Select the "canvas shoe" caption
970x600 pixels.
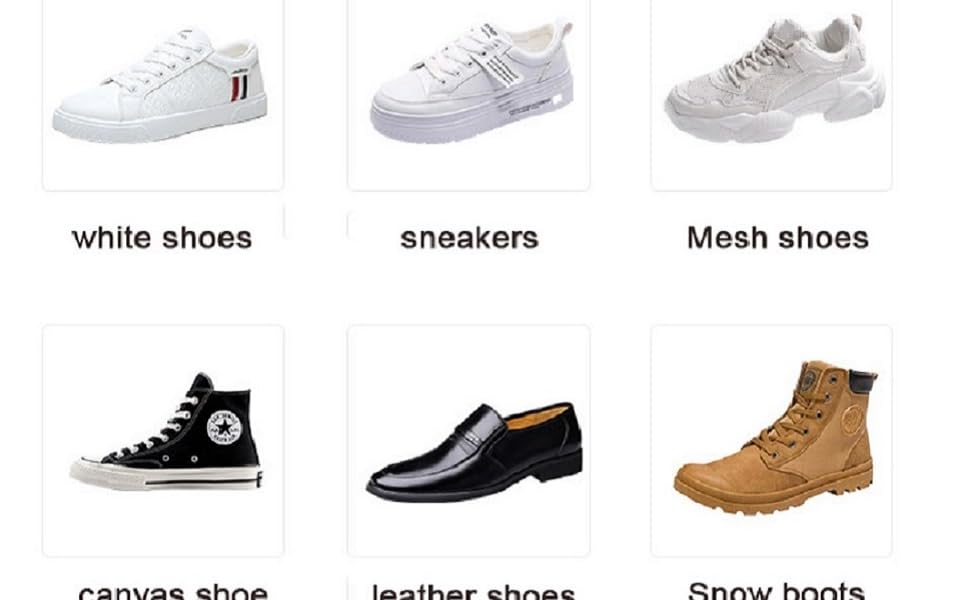pyautogui.click(x=173, y=591)
